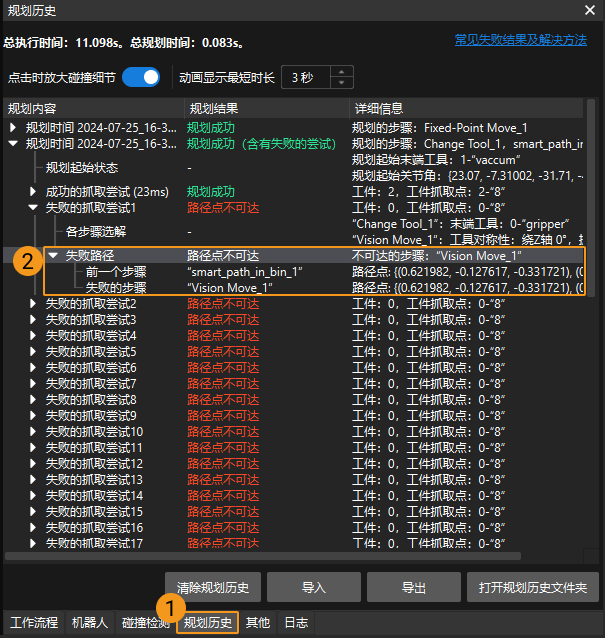Image resolution: width=605 pixels, height=638 pixels.
Task: Open 常见失败结果及解决方法 link
Action: [x=520, y=40]
